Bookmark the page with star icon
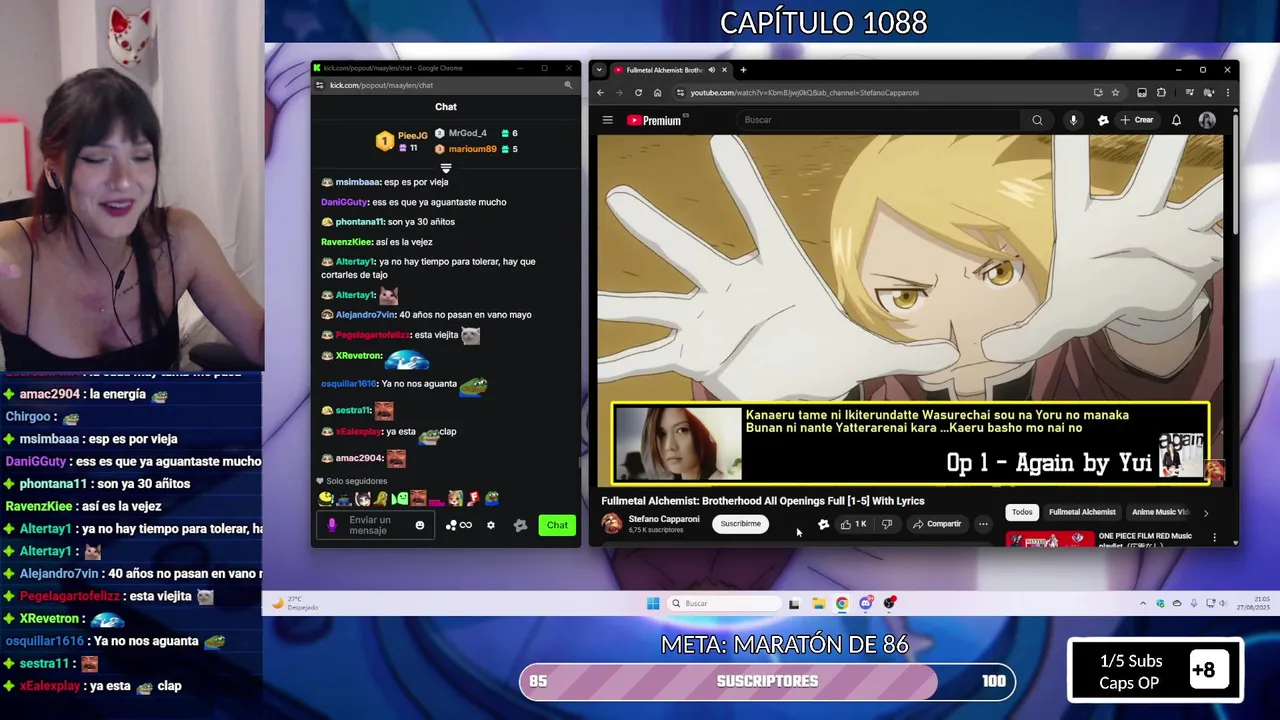This screenshot has height=720, width=1280. pyautogui.click(x=1115, y=93)
